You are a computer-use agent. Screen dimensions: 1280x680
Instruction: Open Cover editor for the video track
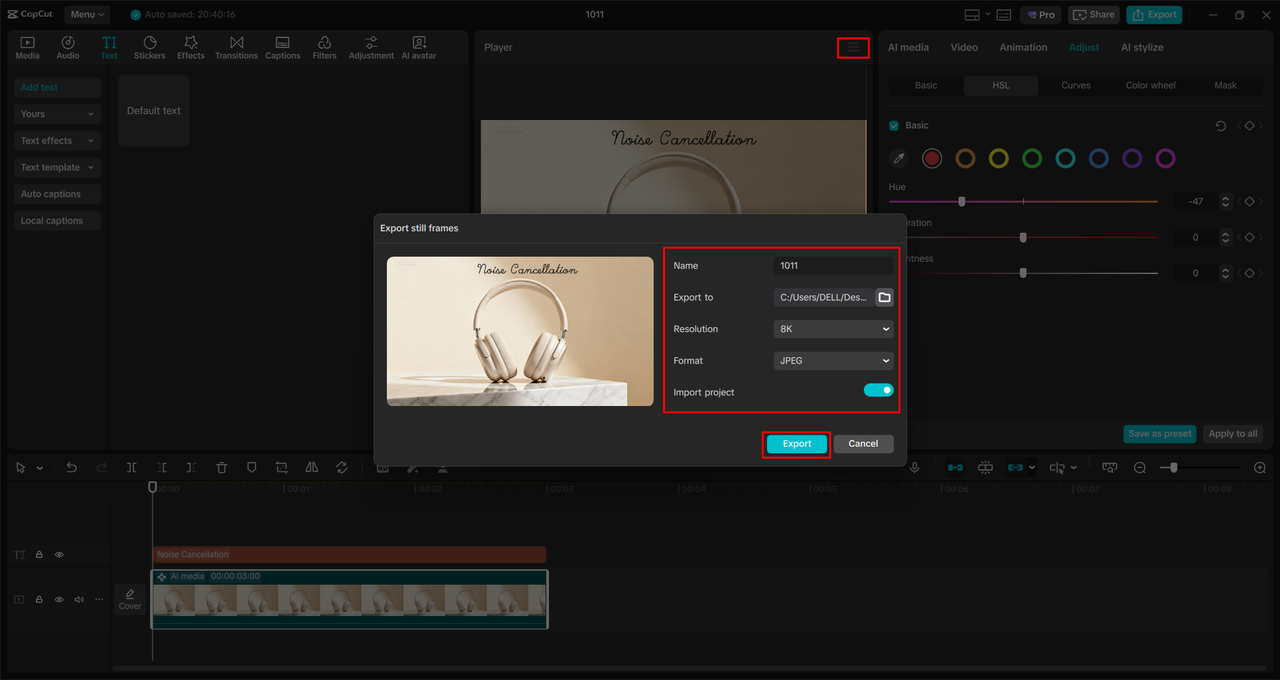(x=130, y=599)
